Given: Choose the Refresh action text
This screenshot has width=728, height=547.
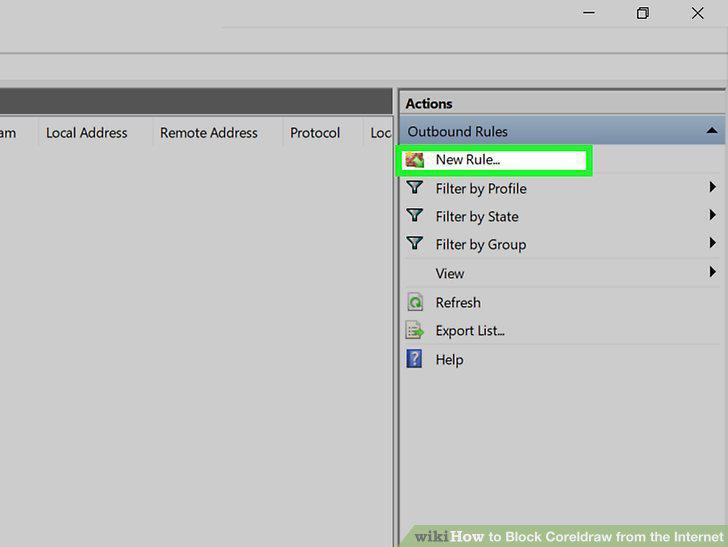Looking at the screenshot, I should coord(458,303).
